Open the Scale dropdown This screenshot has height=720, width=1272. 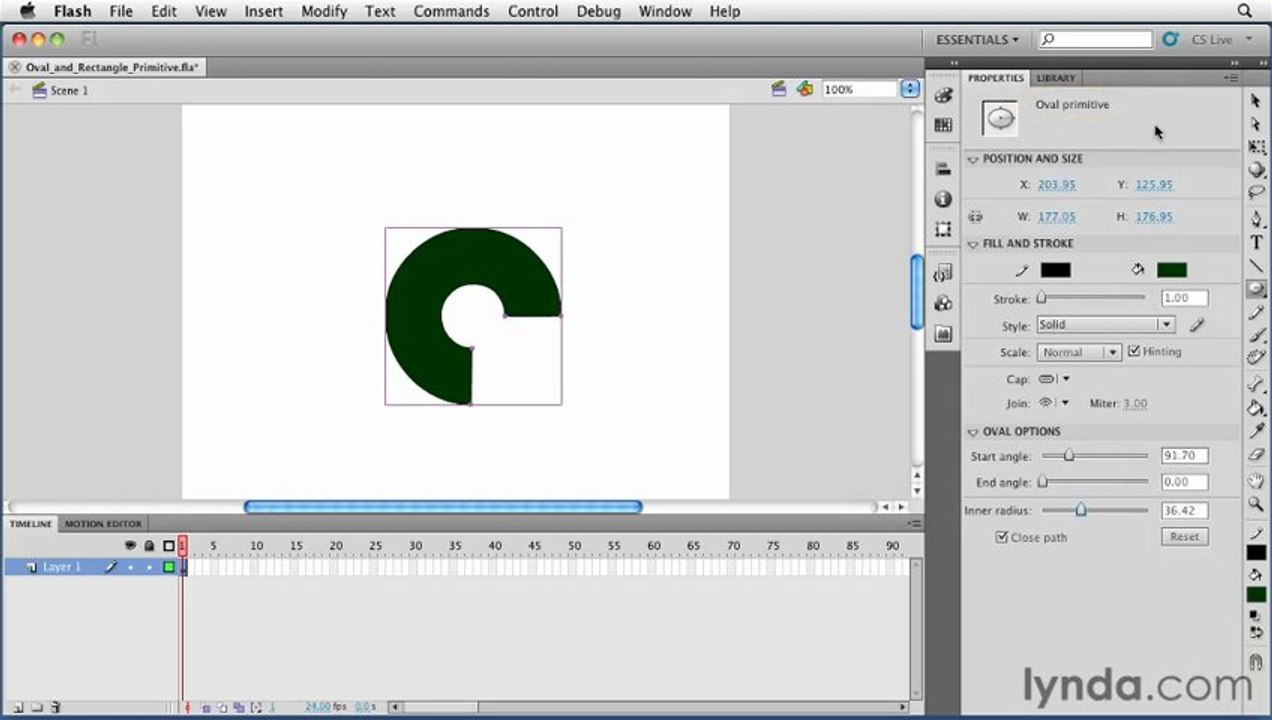(x=1079, y=352)
